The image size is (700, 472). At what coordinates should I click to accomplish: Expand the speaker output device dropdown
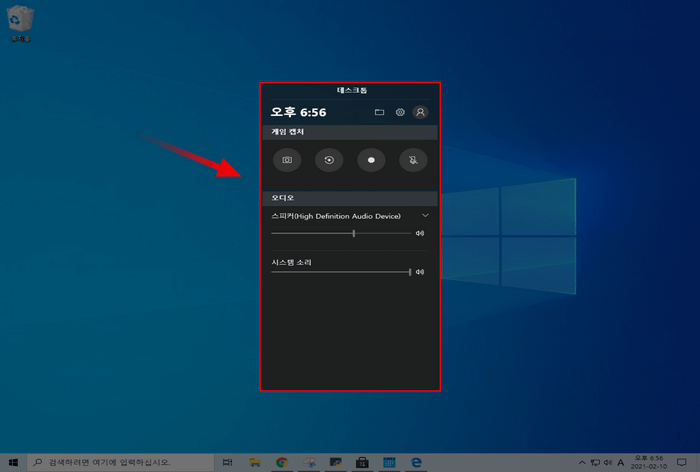425,216
